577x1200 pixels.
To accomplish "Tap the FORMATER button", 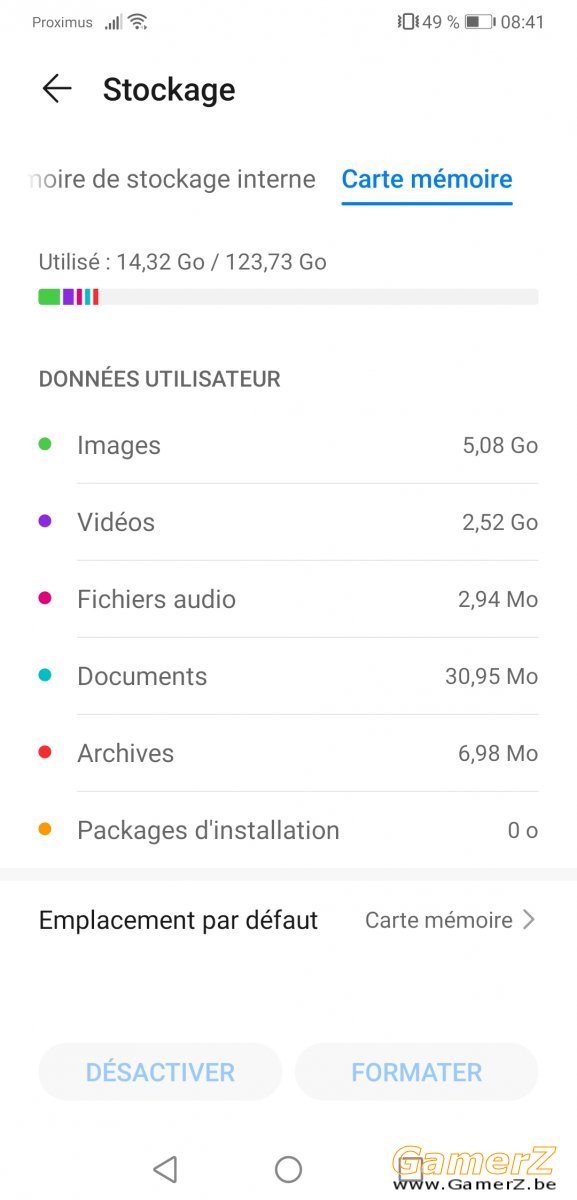I will coord(416,1072).
